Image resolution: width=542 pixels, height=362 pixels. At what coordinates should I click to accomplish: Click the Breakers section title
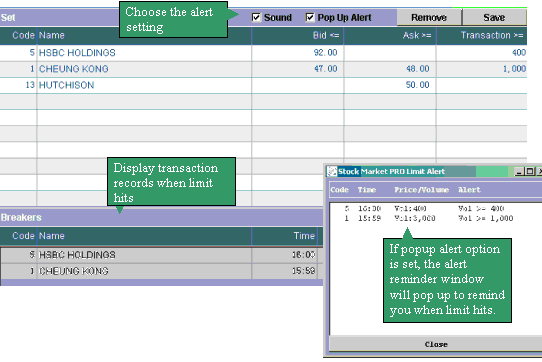pyautogui.click(x=21, y=217)
